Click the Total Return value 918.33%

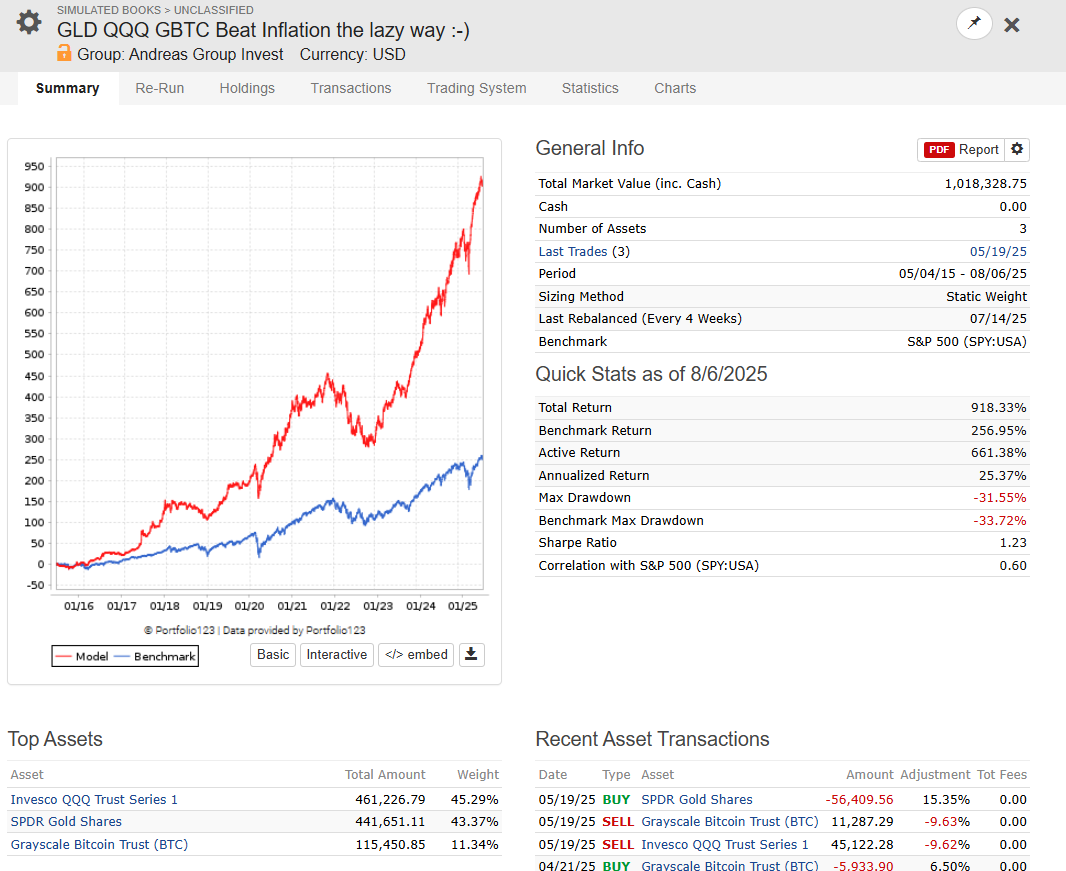coord(998,408)
